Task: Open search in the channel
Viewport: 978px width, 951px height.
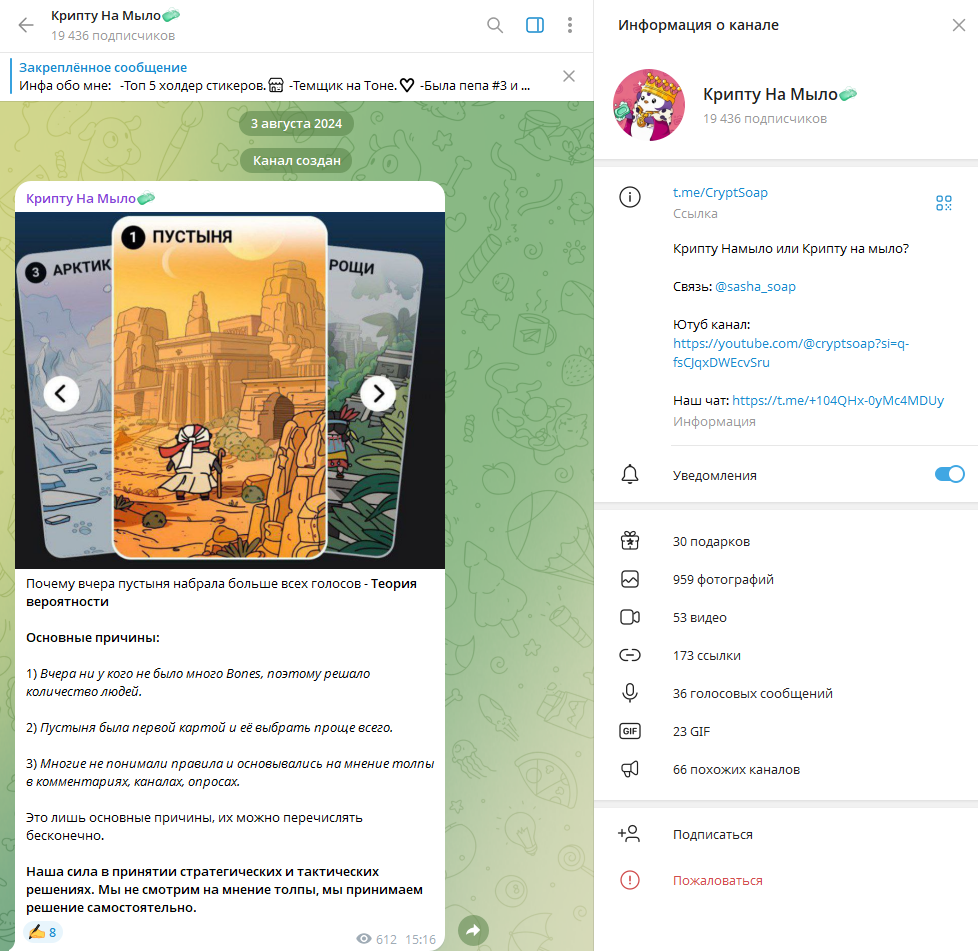Action: pyautogui.click(x=495, y=25)
